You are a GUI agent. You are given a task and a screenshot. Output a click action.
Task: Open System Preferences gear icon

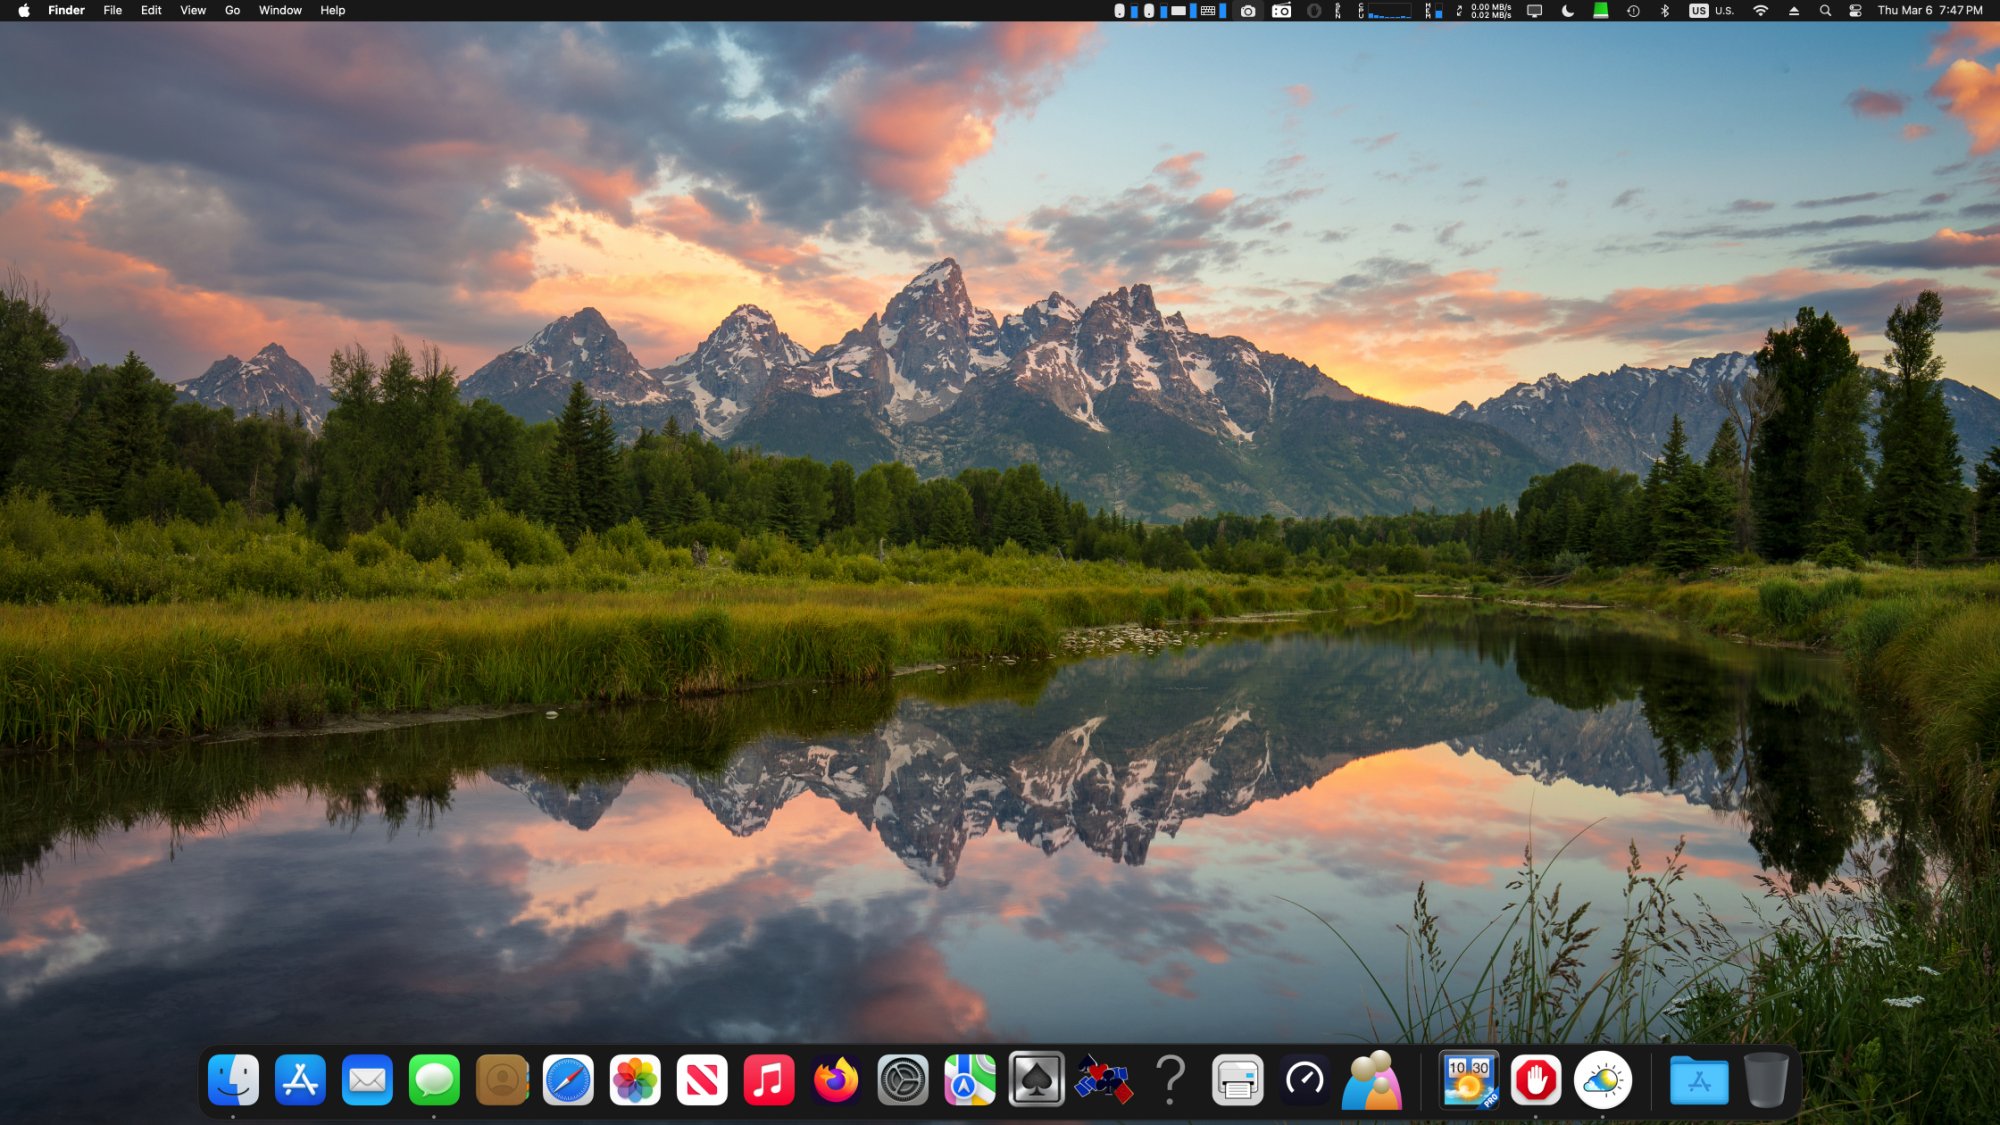tap(902, 1080)
